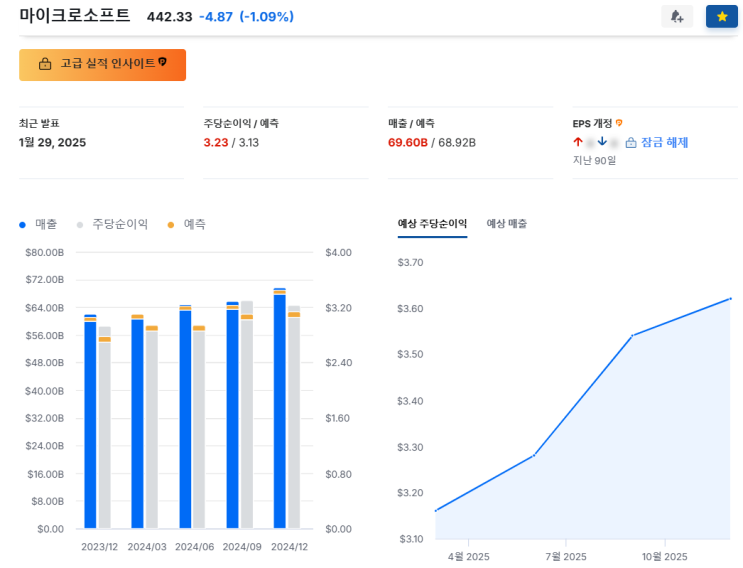Click the -4.87 (-1.09%) price change

click(246, 17)
